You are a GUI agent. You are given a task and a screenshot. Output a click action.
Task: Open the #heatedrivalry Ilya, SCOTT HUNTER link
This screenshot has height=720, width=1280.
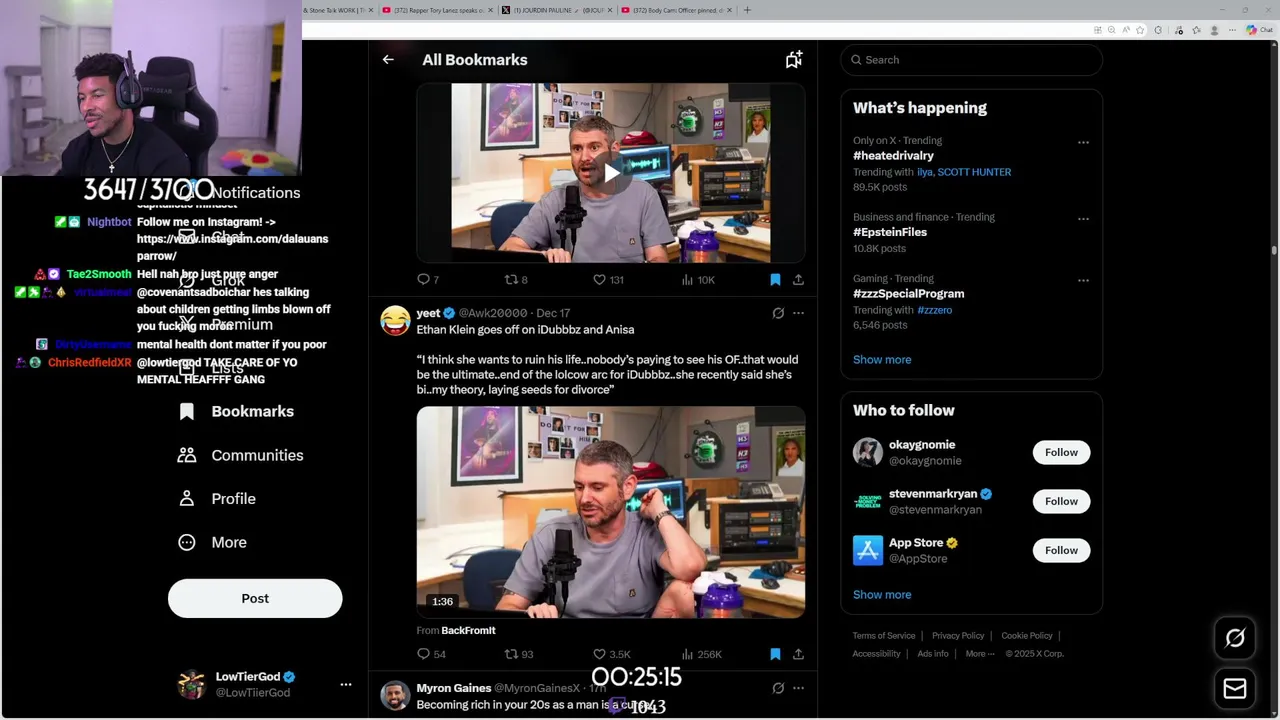[964, 172]
